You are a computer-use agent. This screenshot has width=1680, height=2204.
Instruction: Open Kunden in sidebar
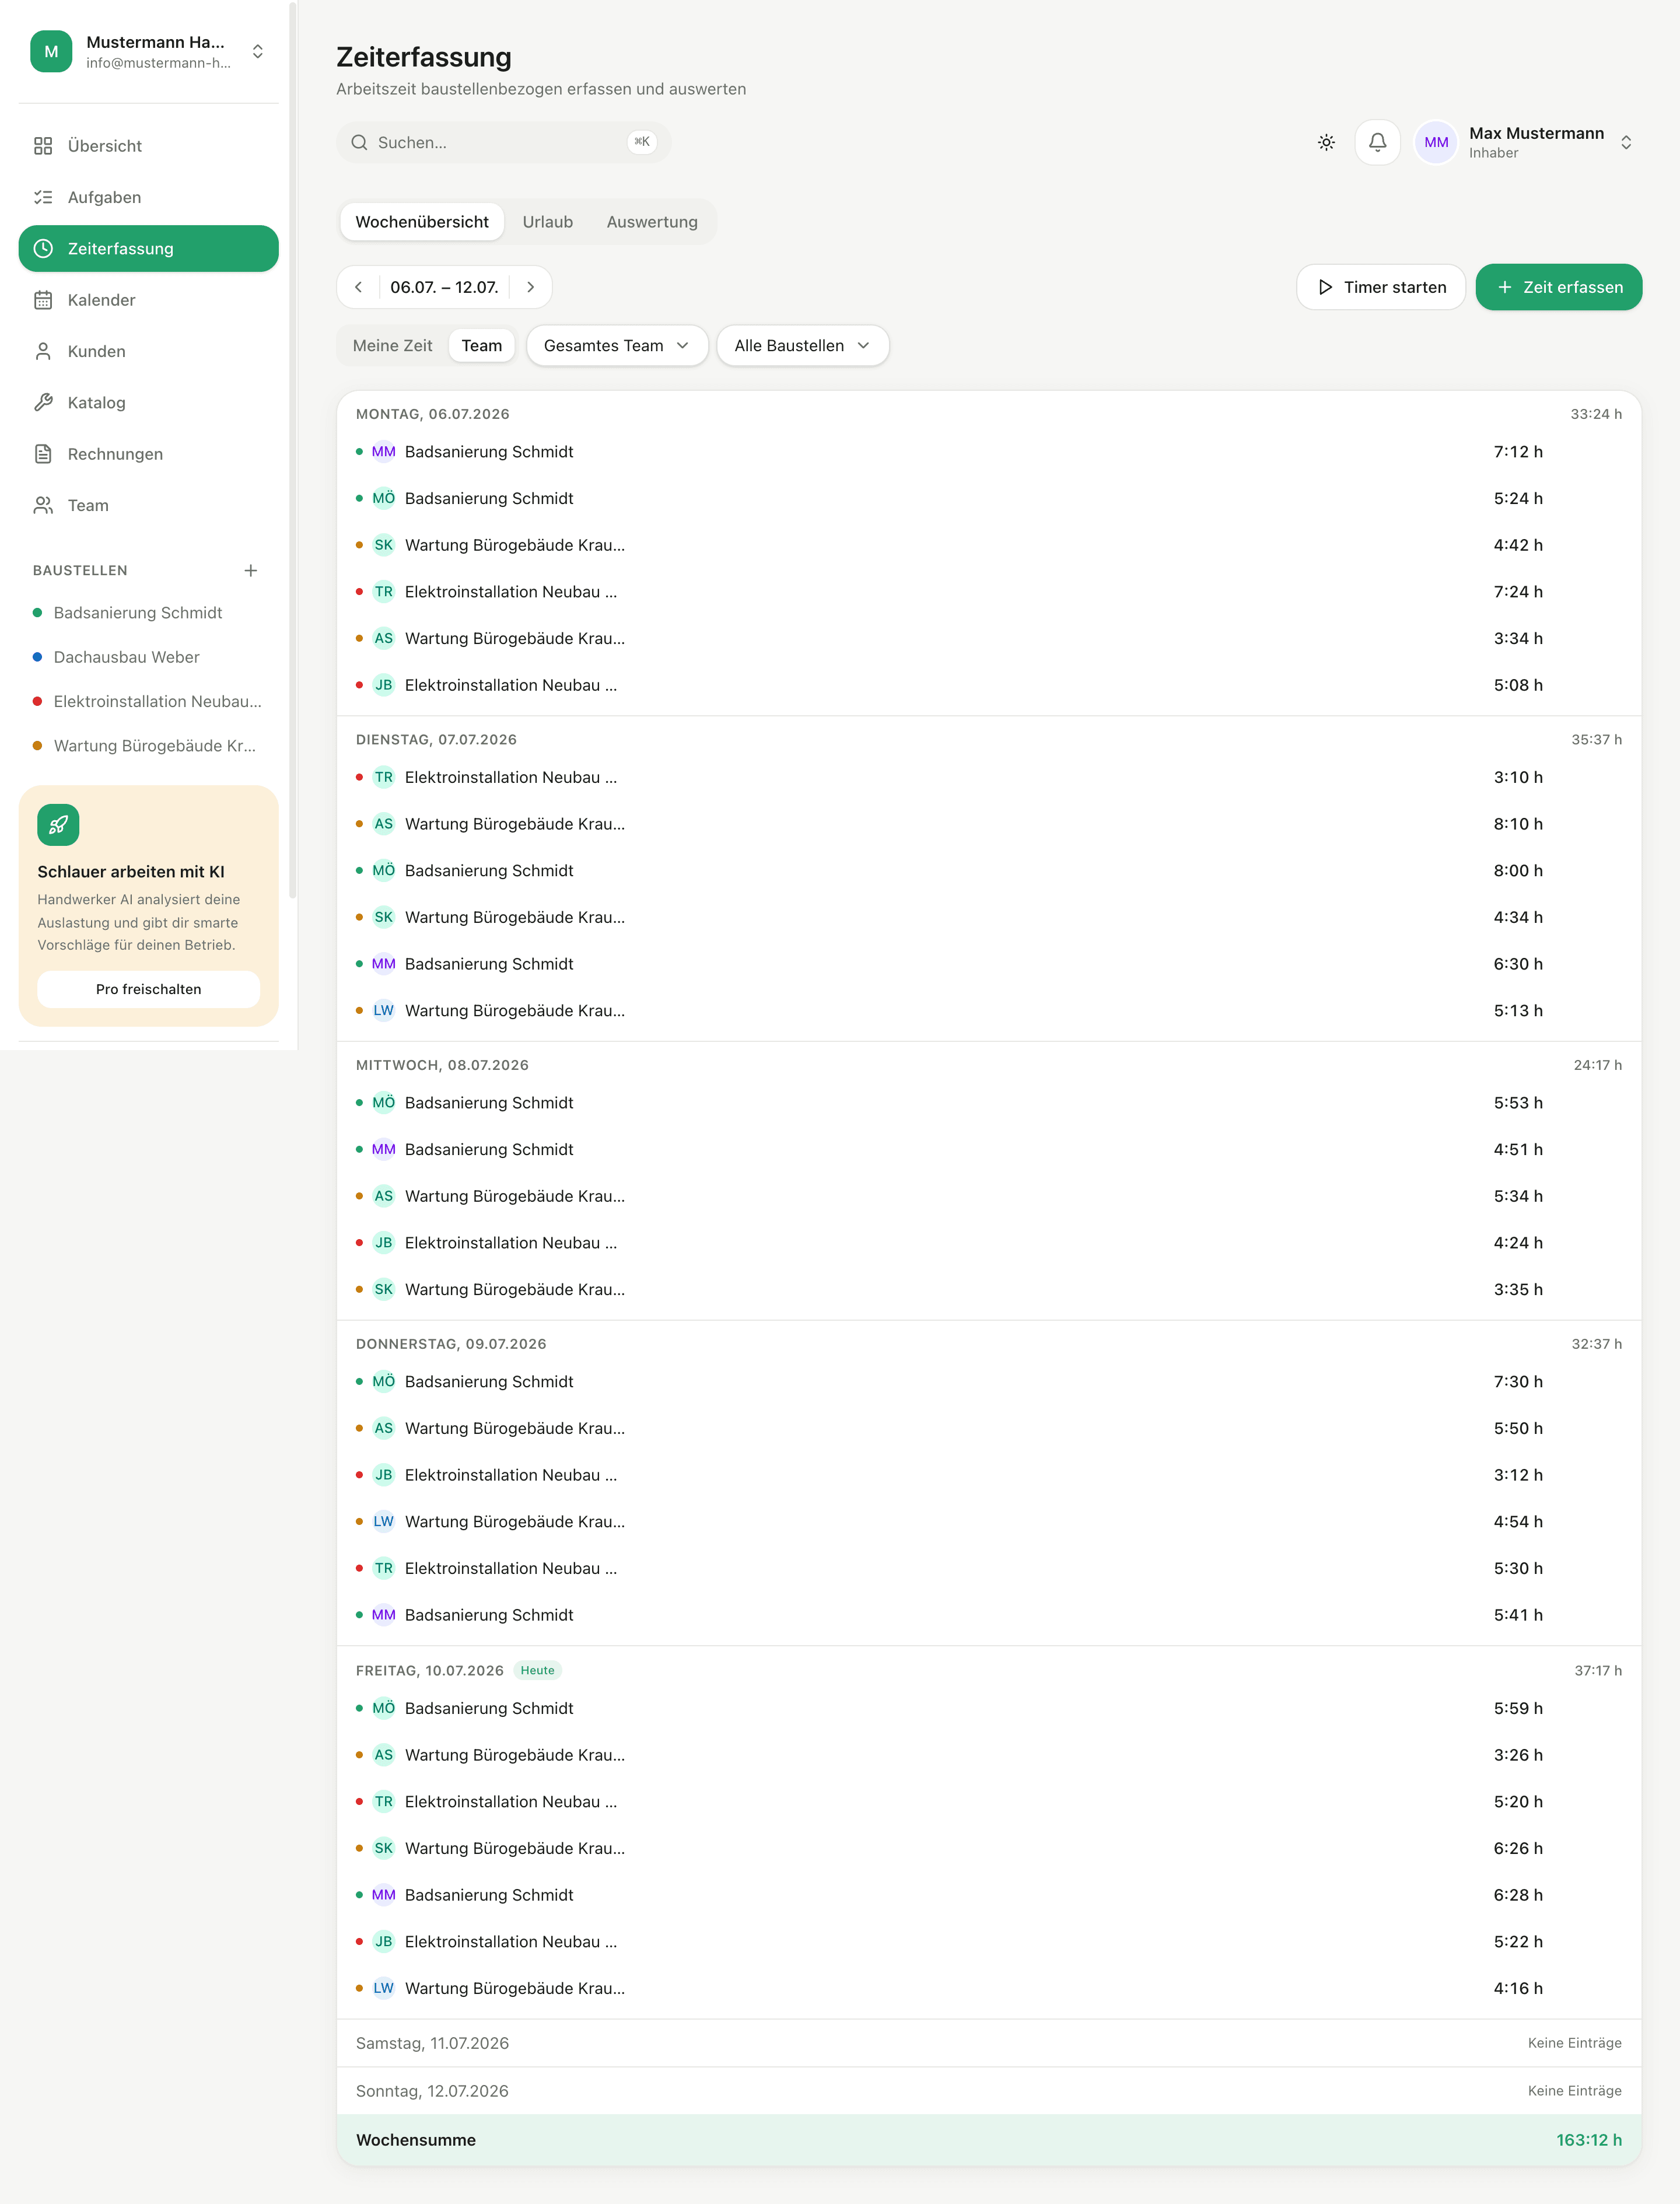pos(148,351)
